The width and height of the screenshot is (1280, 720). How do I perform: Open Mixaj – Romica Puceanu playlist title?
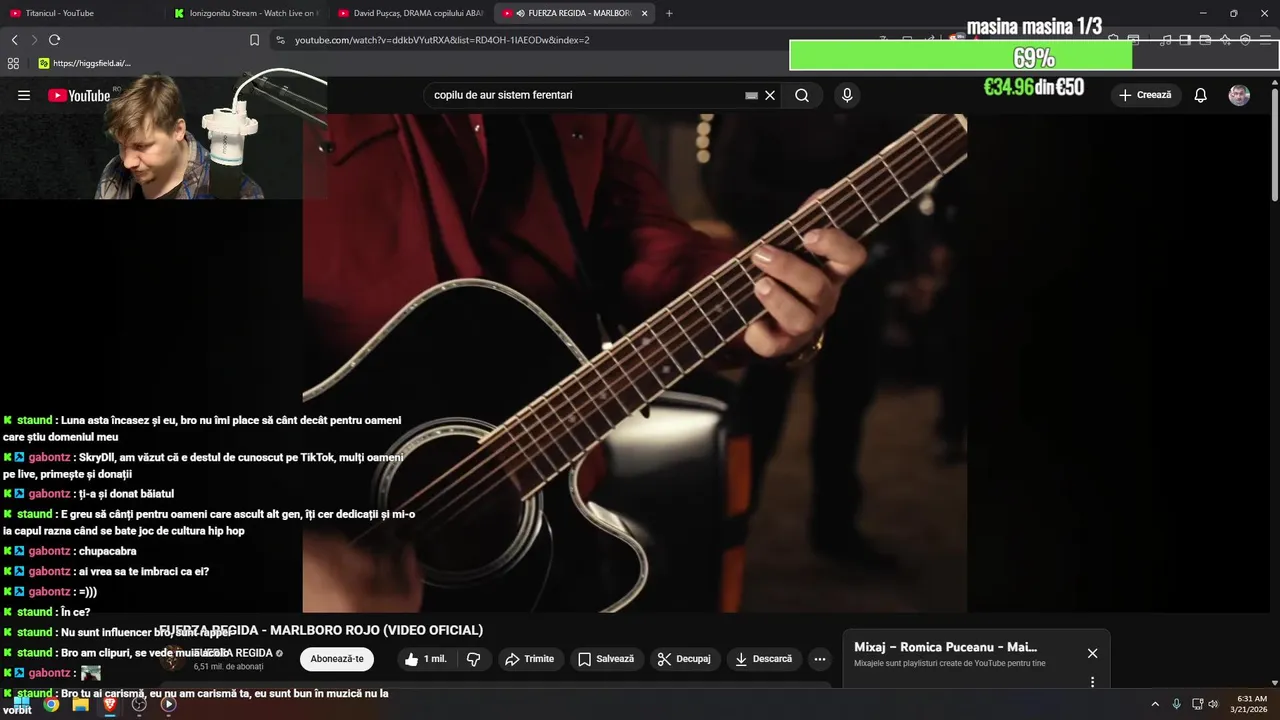945,647
